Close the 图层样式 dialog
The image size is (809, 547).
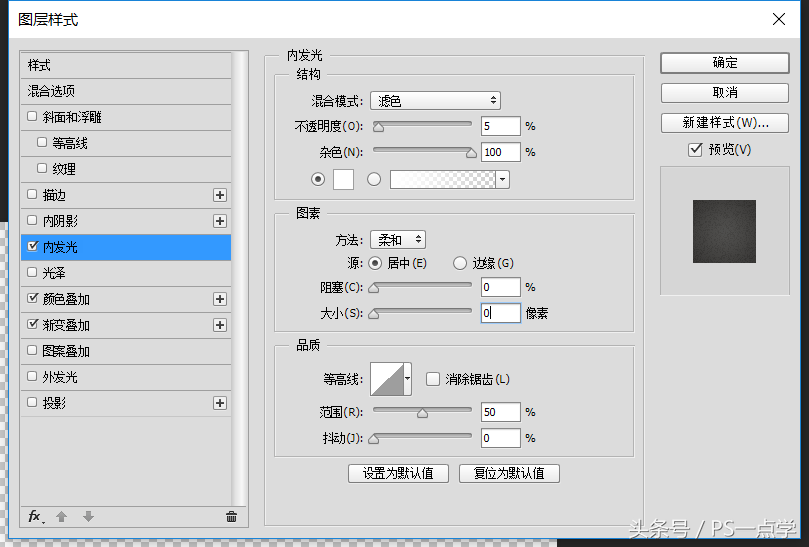[779, 19]
